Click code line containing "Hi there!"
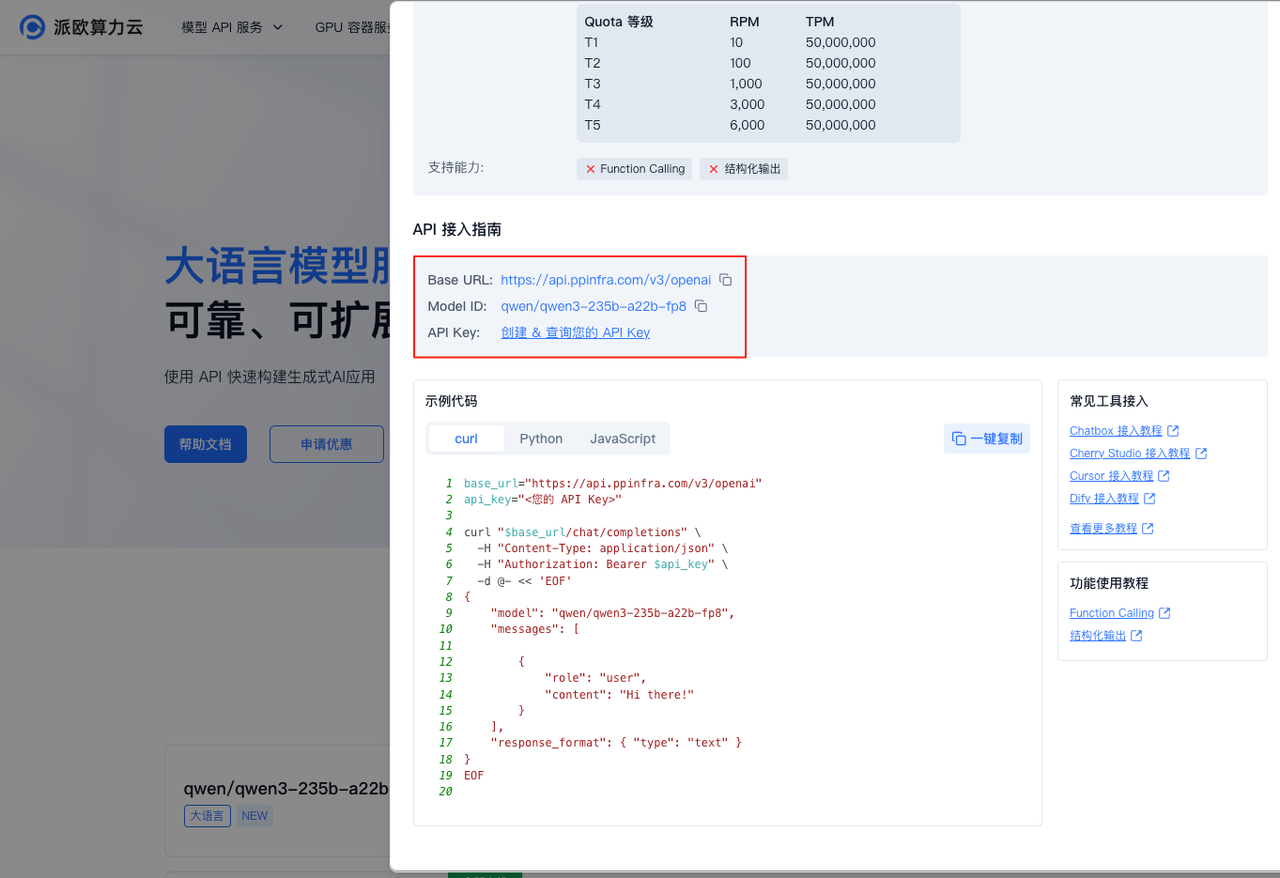The height and width of the screenshot is (878, 1280). (619, 694)
